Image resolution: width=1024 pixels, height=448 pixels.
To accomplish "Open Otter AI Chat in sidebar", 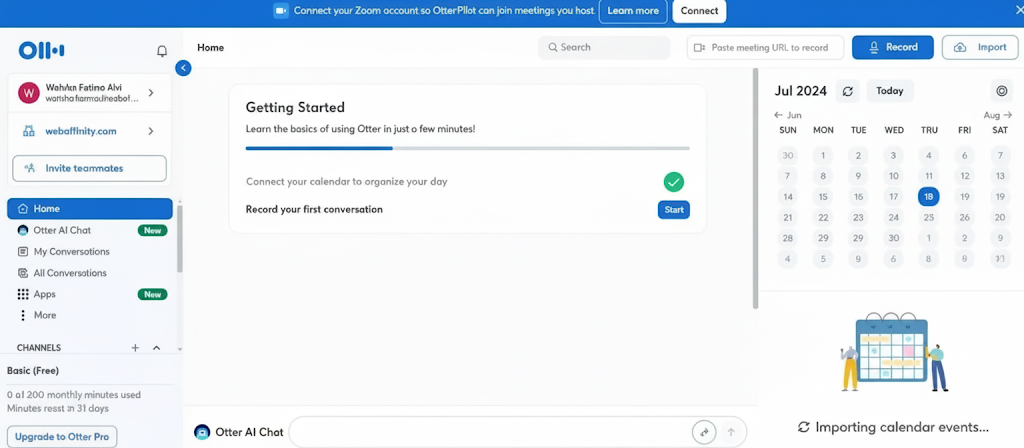I will coord(90,231).
